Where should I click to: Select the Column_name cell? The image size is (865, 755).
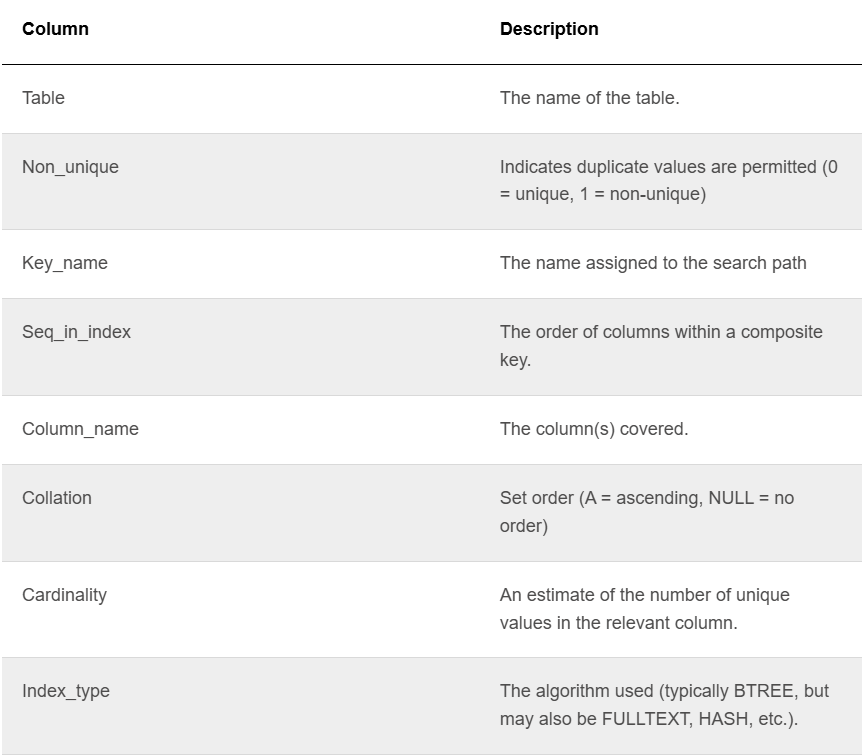(80, 429)
